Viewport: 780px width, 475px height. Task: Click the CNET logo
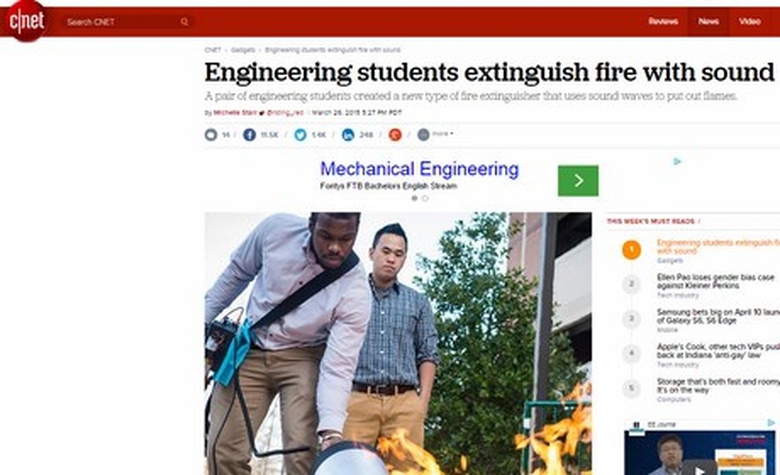click(27, 21)
